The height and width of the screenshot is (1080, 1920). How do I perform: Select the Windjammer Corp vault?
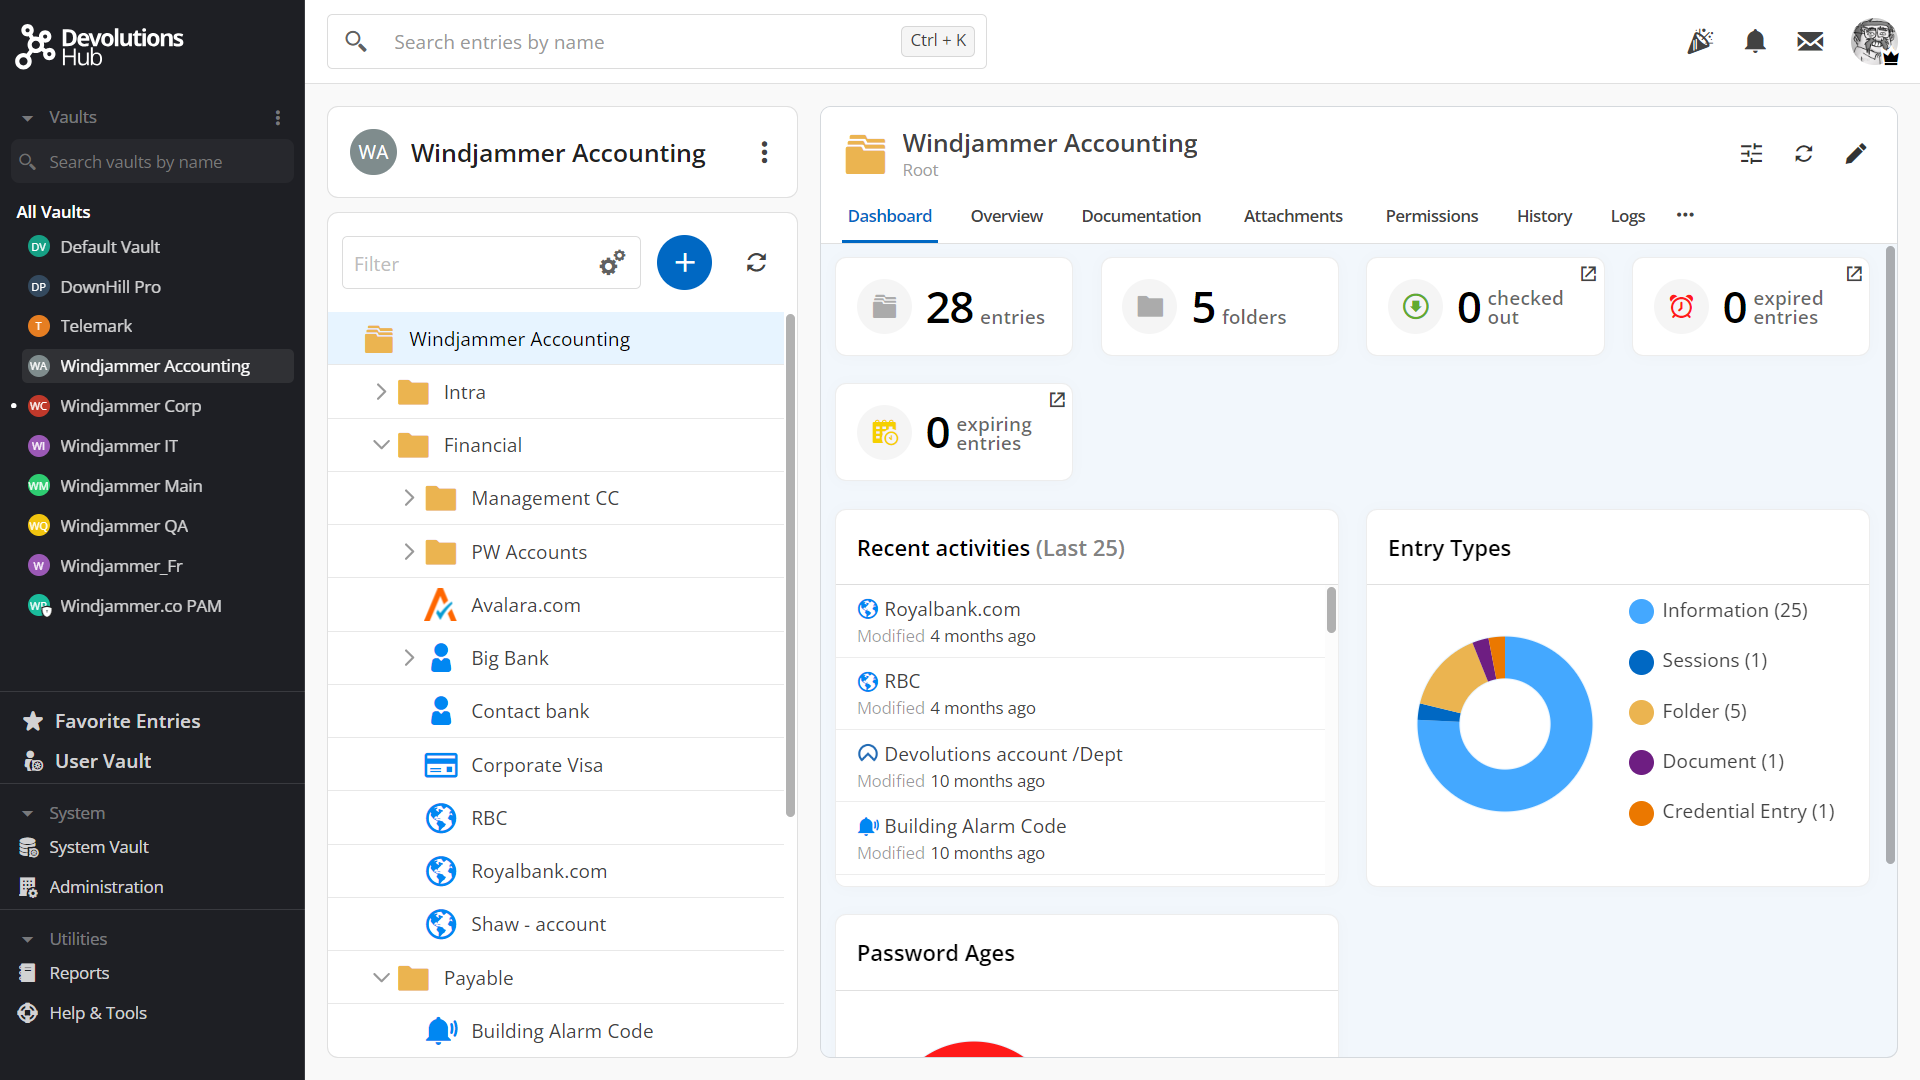[130, 406]
